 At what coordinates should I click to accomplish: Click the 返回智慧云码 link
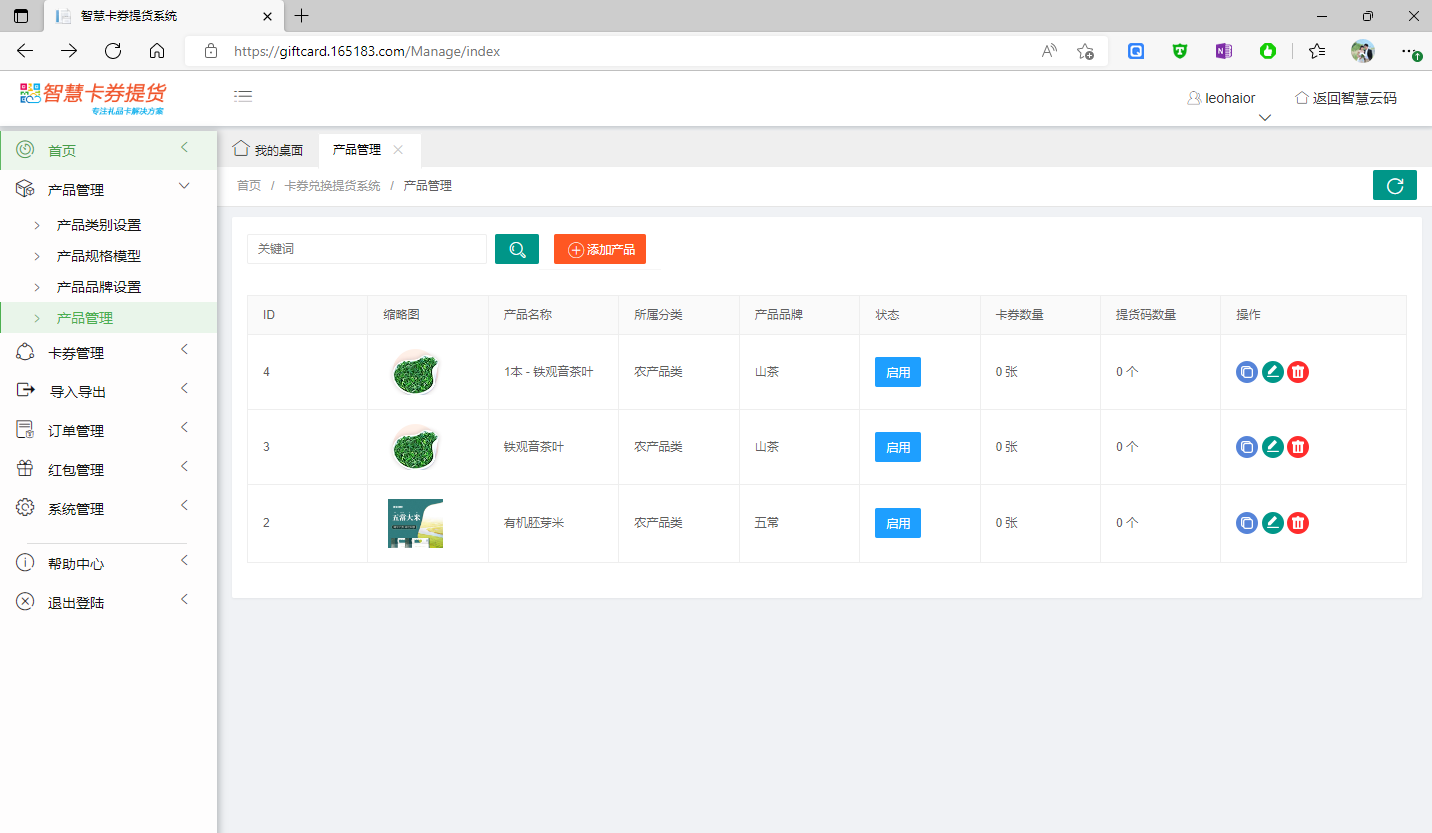tap(1346, 98)
